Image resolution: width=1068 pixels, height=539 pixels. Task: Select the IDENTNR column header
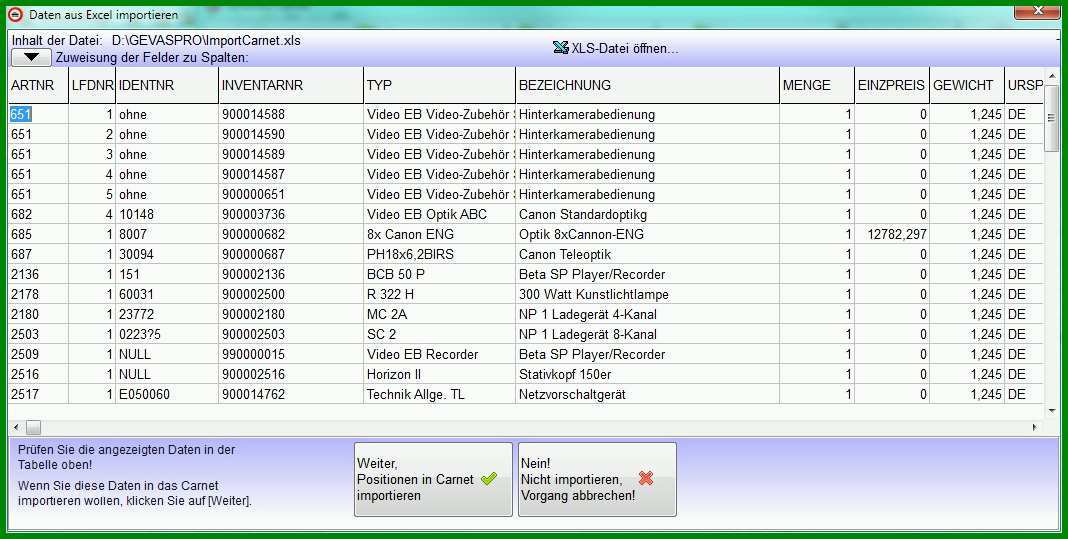point(168,85)
